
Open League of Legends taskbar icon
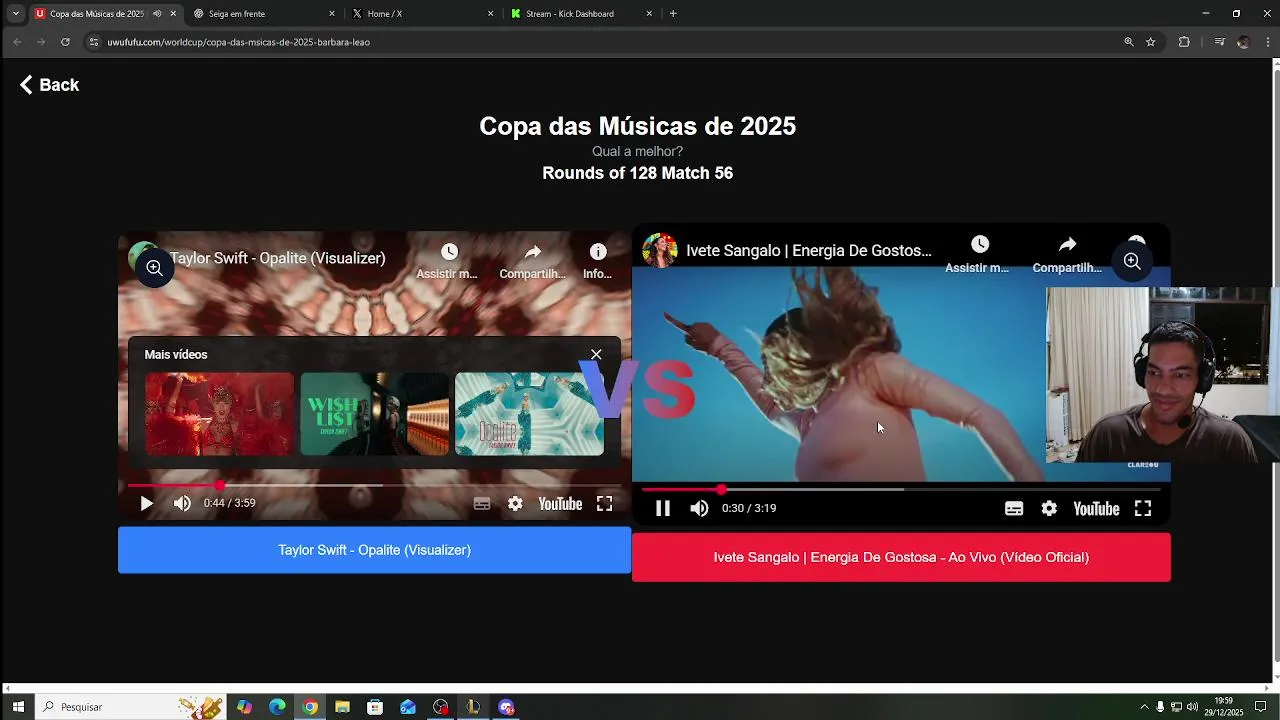[473, 707]
